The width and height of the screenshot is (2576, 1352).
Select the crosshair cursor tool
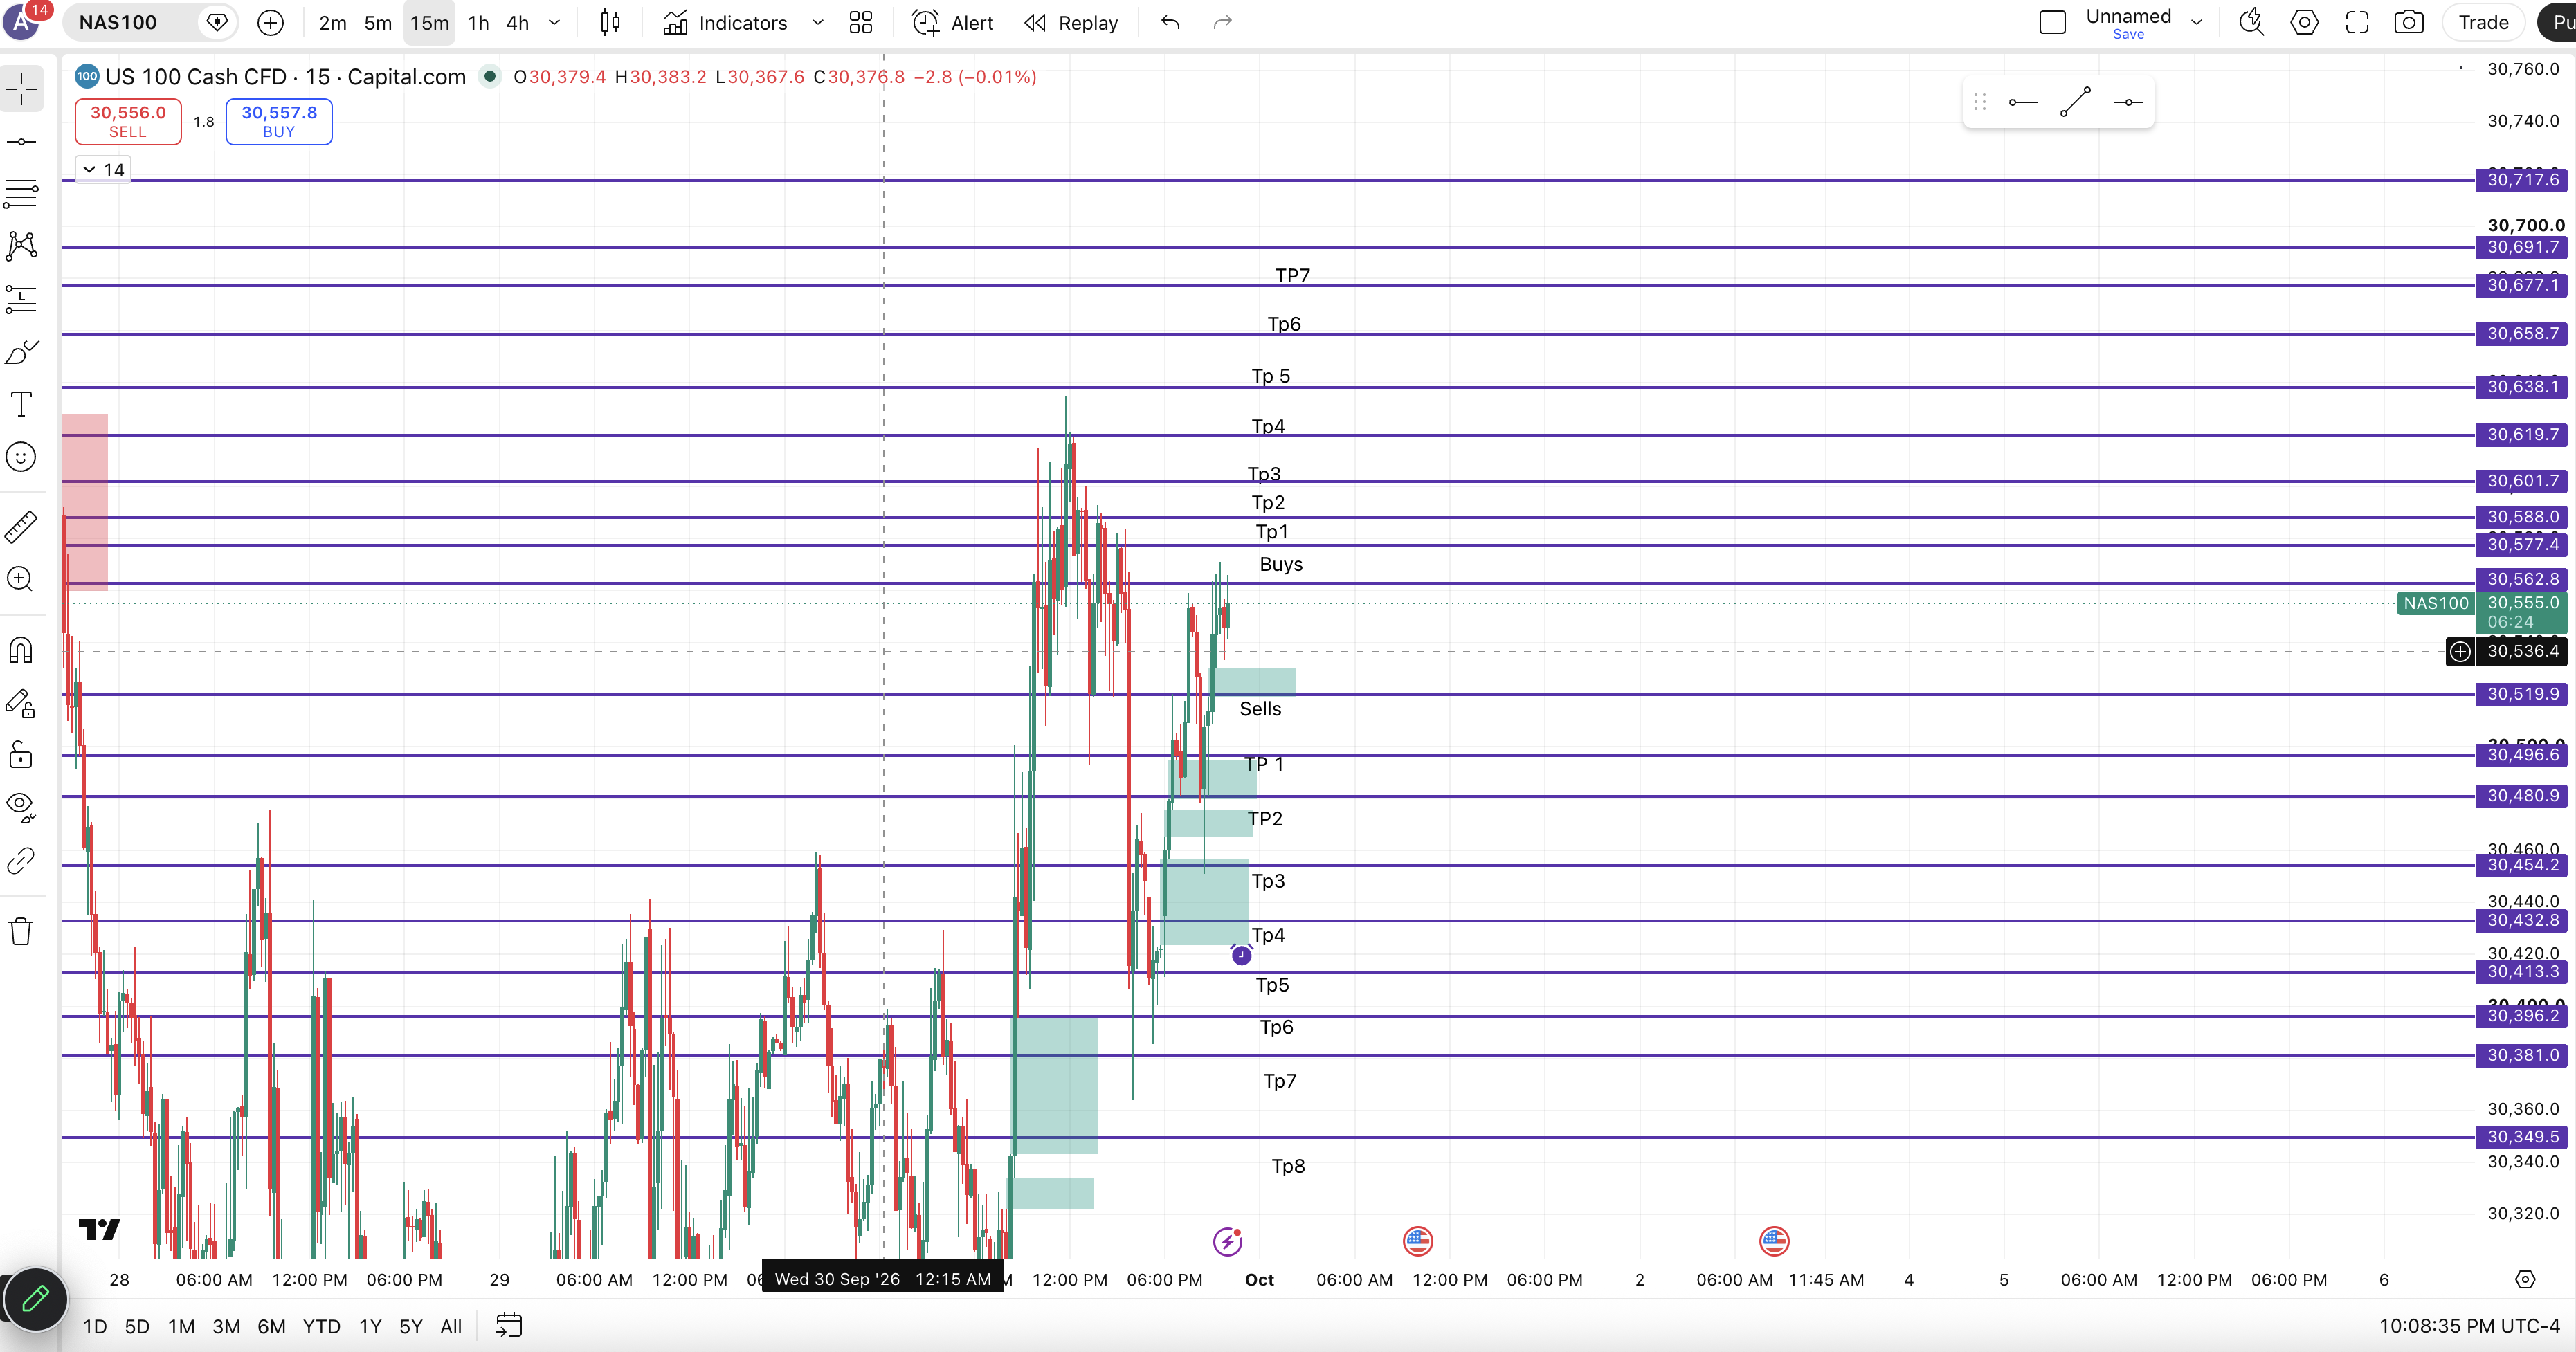[x=21, y=89]
